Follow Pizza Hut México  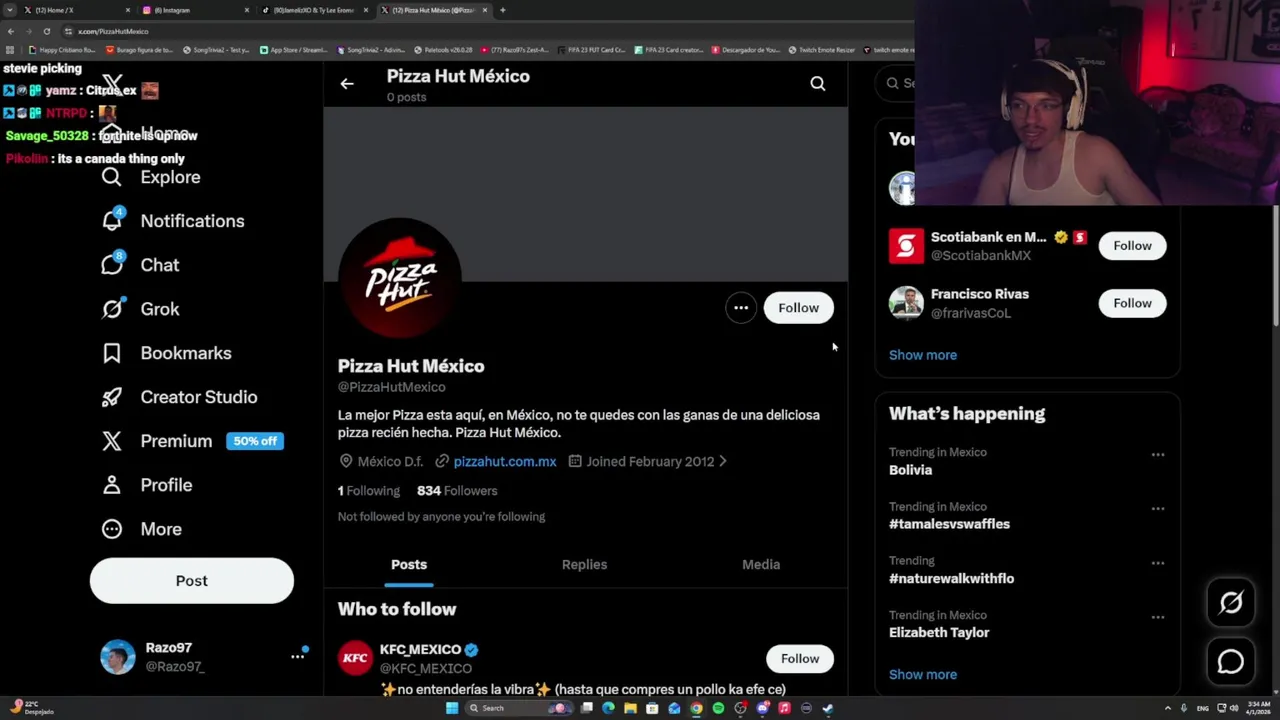tap(798, 308)
